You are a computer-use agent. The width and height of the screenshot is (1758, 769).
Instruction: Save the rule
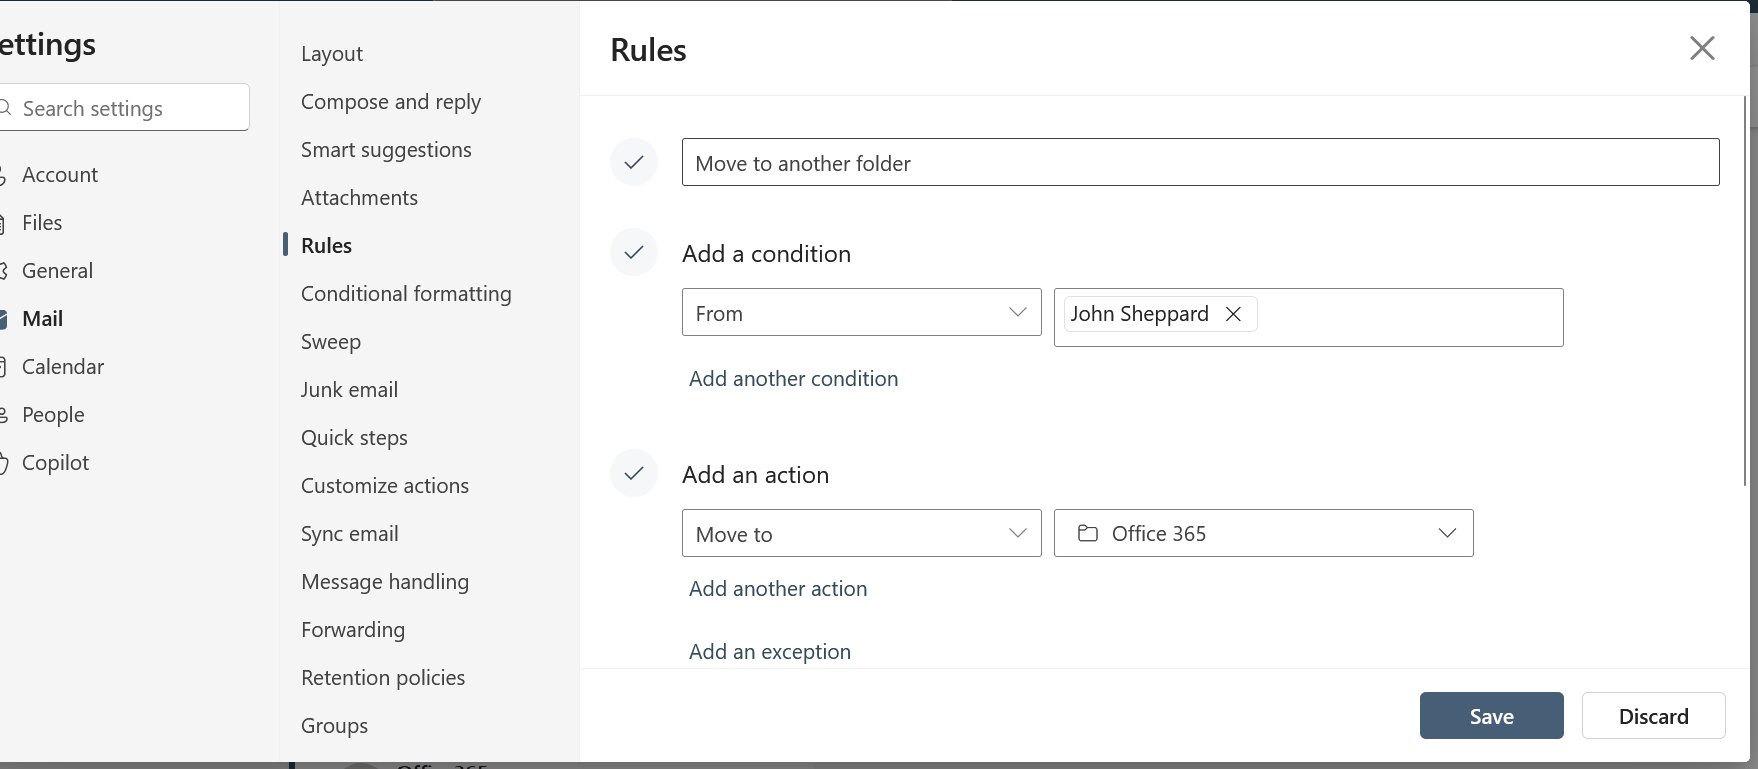(1492, 716)
